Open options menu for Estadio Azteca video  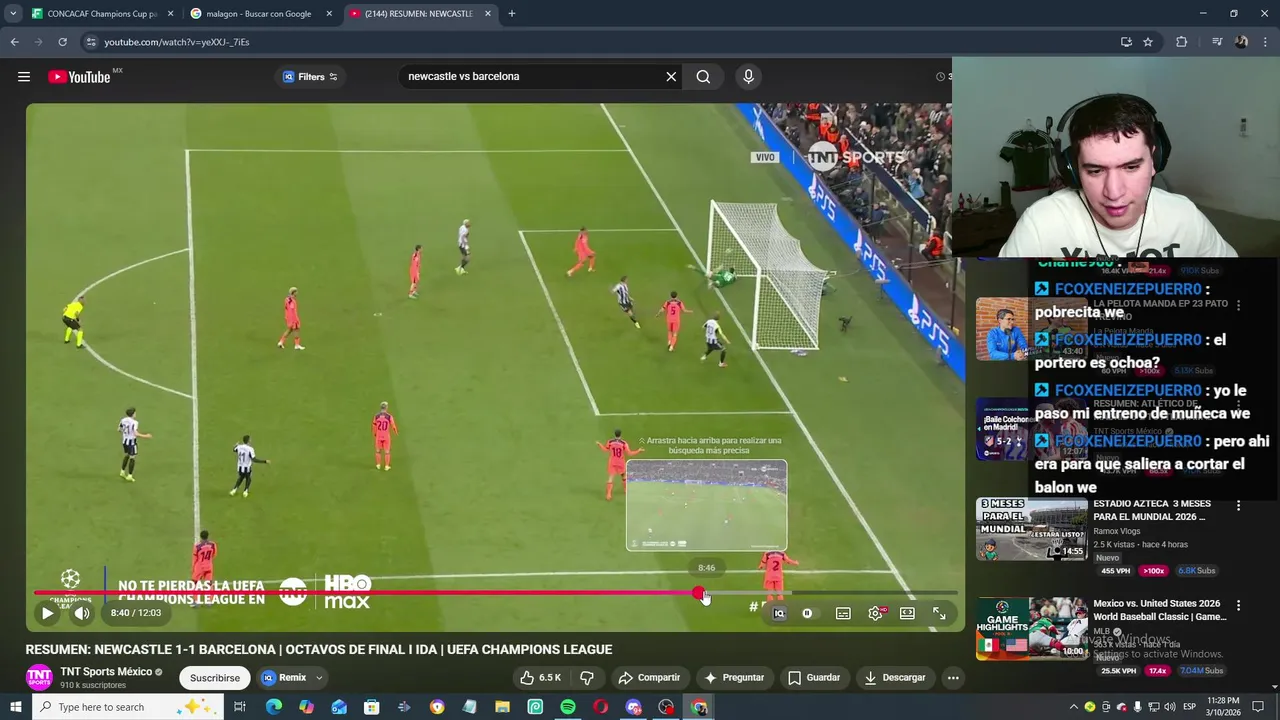coord(1239,506)
